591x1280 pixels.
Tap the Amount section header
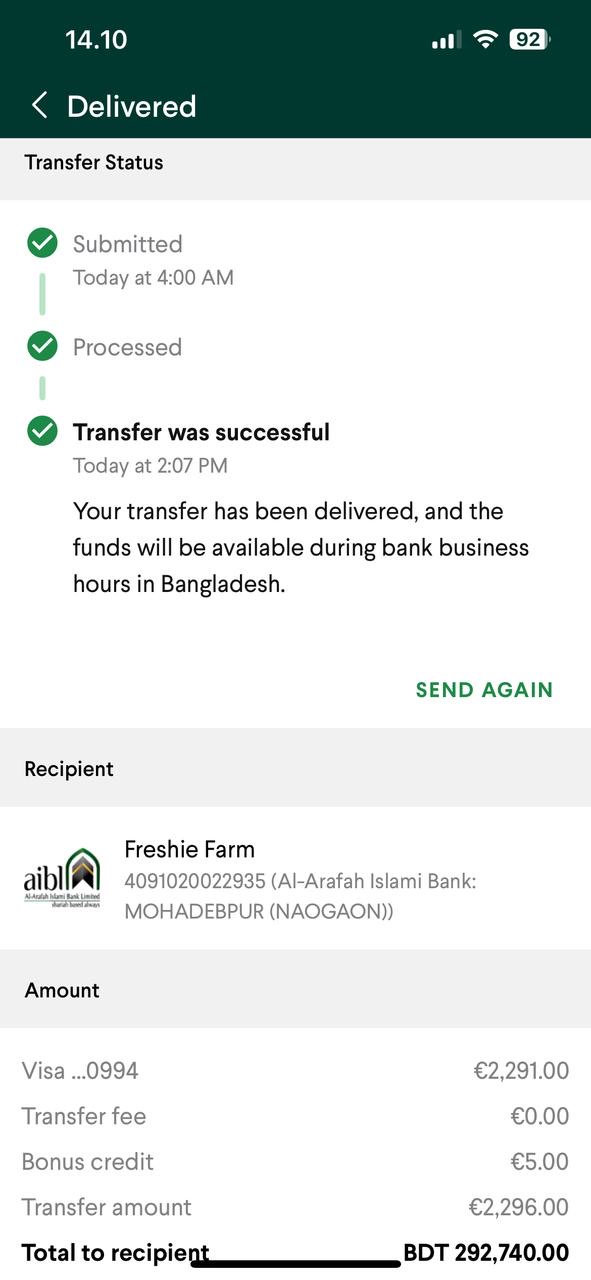click(x=62, y=989)
